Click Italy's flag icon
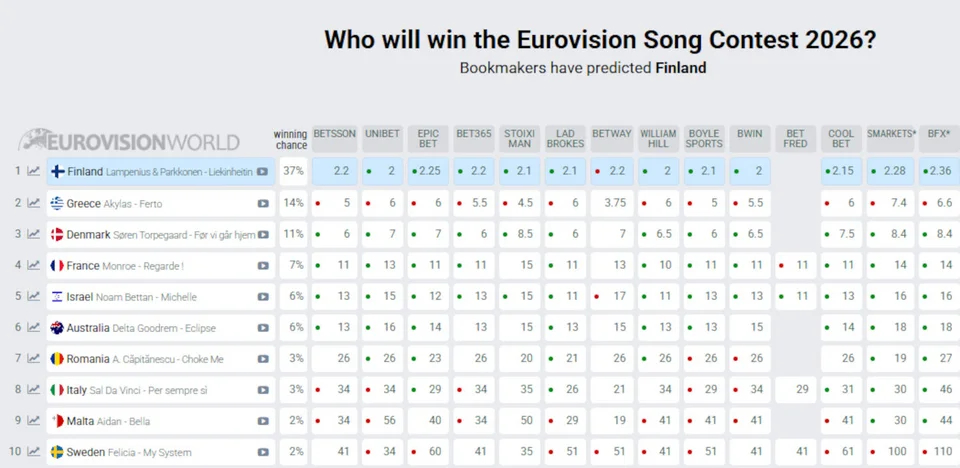Viewport: 960px width, 468px height. pos(57,390)
